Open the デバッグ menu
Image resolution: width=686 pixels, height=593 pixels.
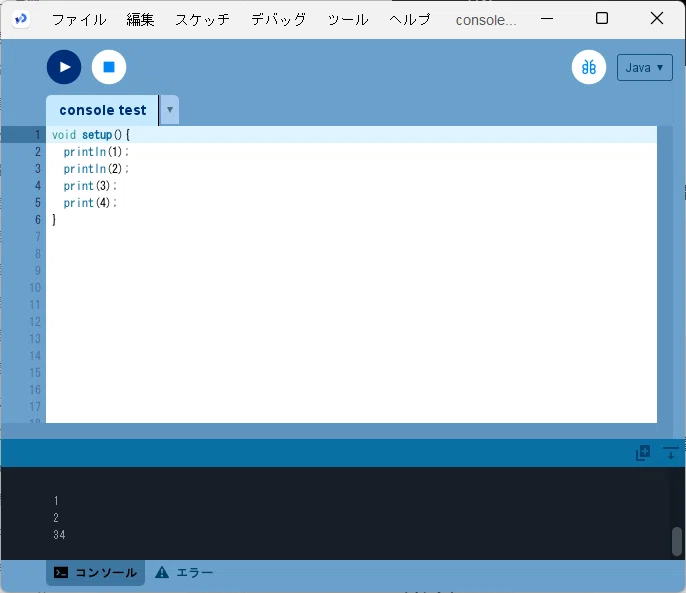point(278,20)
